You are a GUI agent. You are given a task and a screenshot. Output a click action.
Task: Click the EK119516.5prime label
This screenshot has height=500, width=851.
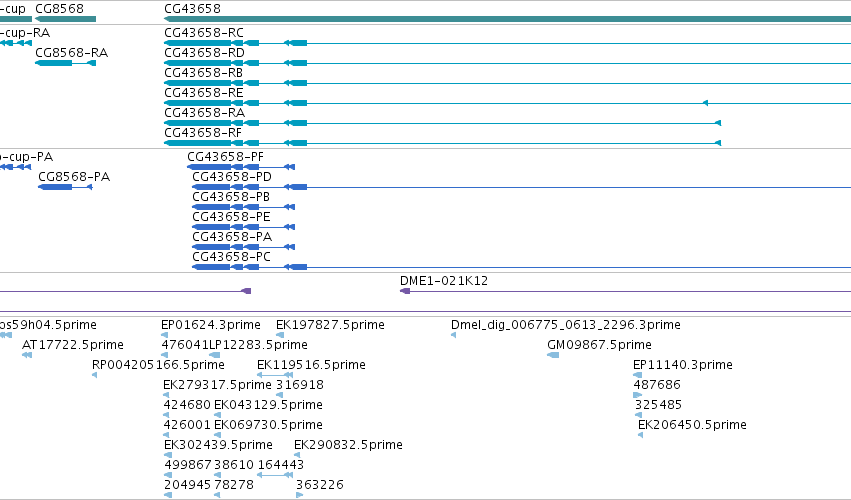point(311,365)
